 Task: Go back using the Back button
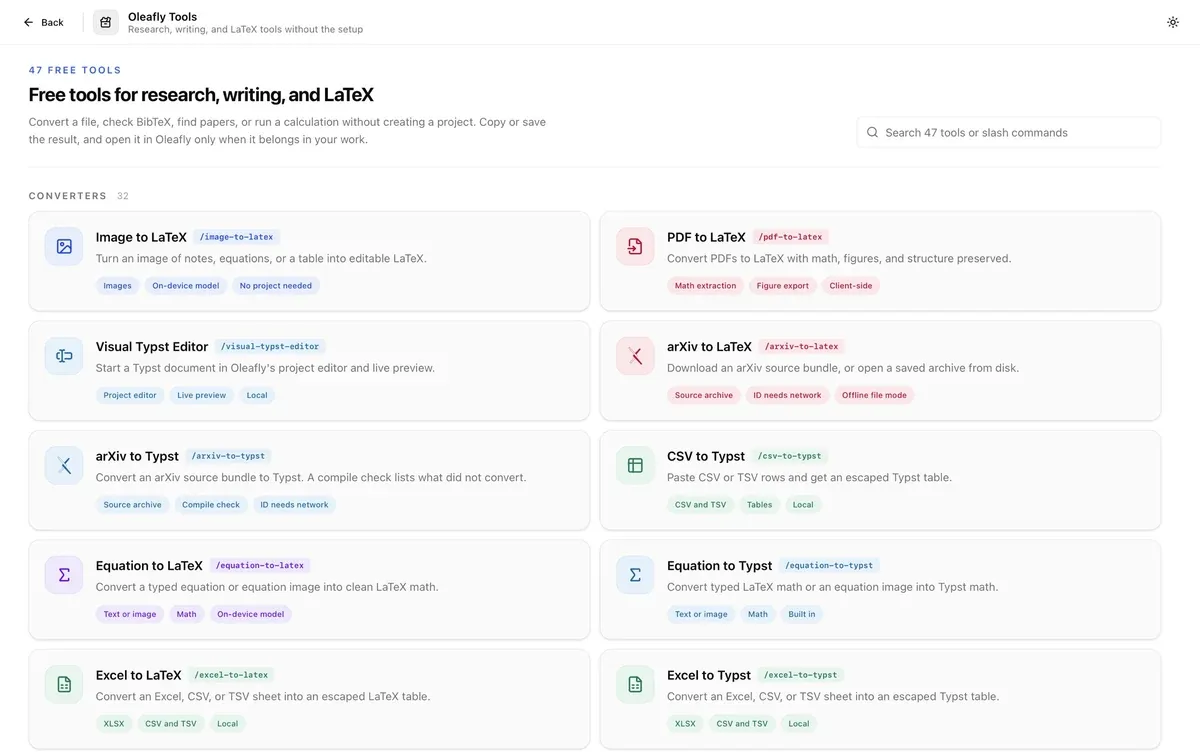[43, 22]
